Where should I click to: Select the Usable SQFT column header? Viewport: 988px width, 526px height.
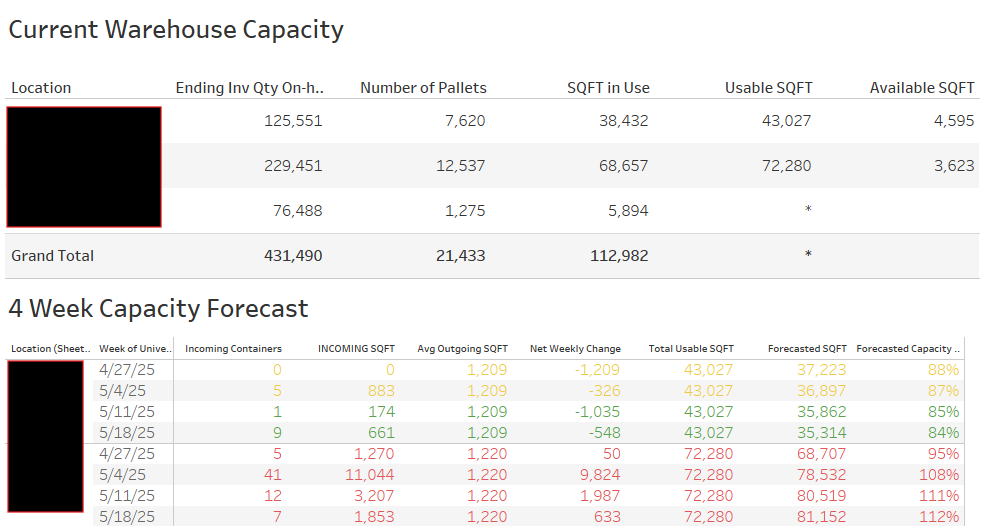pos(768,88)
